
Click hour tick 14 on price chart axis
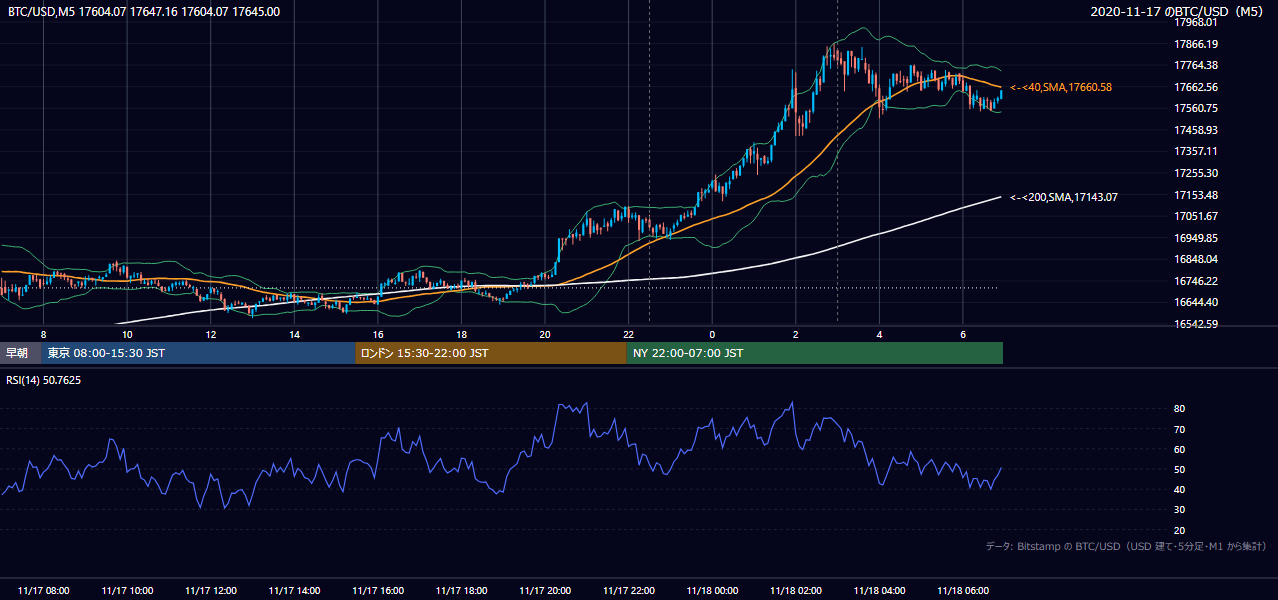pyautogui.click(x=294, y=334)
